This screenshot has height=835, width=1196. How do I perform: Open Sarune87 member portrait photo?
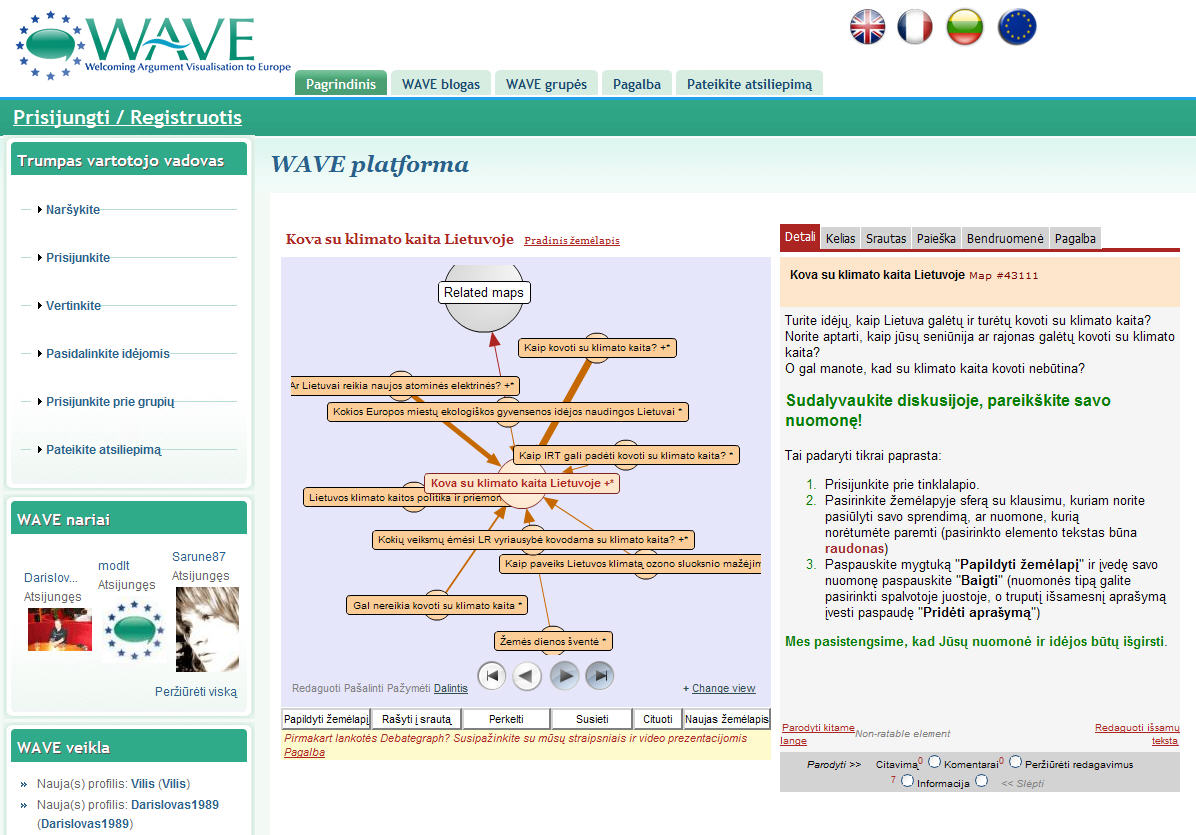(x=207, y=629)
